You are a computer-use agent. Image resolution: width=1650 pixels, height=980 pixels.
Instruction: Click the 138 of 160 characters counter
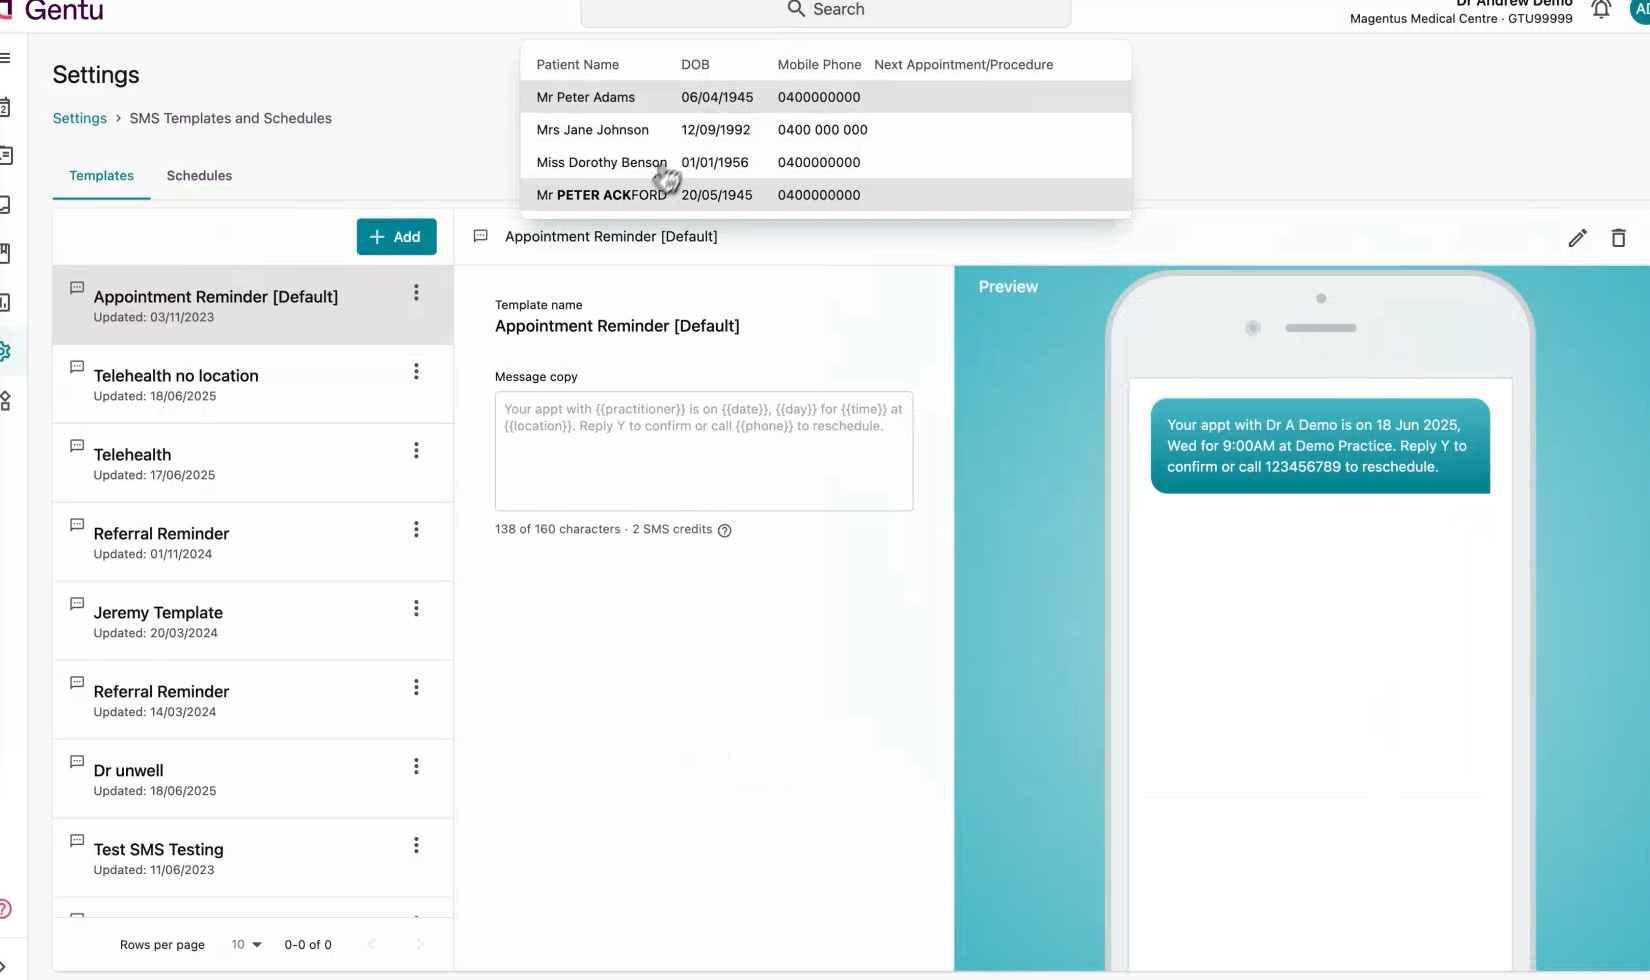pyautogui.click(x=557, y=530)
